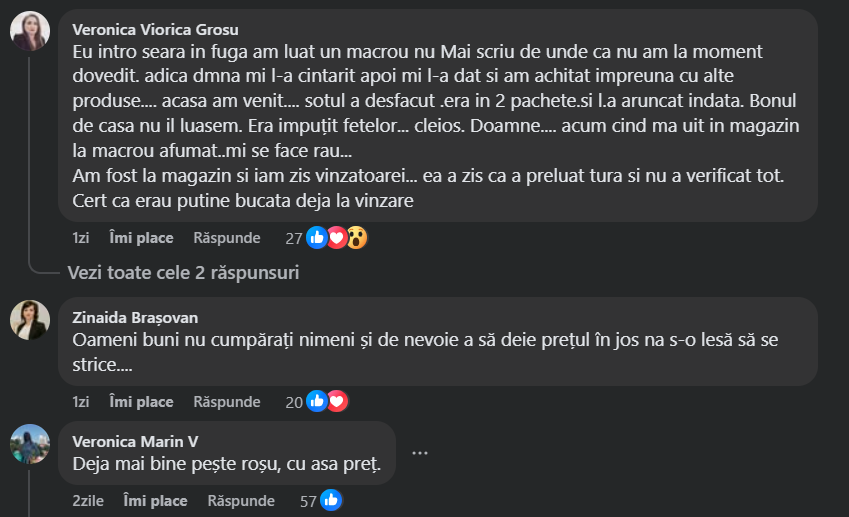This screenshot has width=849, height=517.
Task: Open three-dots menu beside Veronica Marin's comment
Action: click(x=420, y=453)
